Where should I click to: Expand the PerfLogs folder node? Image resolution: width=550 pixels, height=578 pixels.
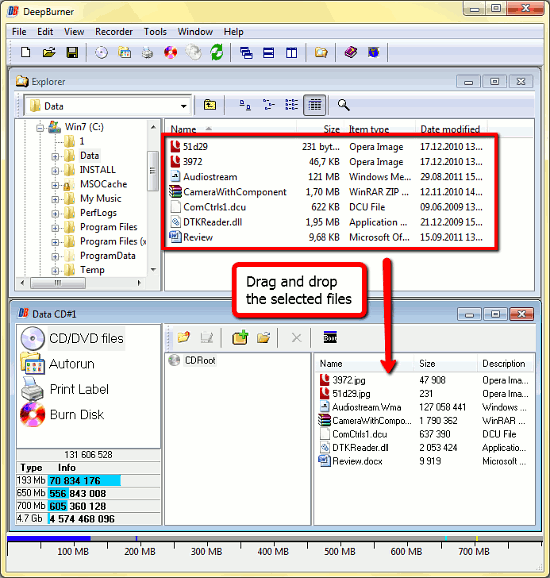click(55, 214)
